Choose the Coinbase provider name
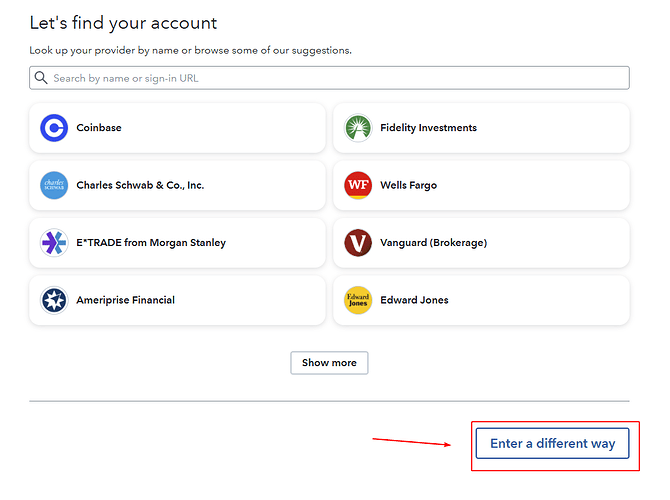 click(99, 128)
